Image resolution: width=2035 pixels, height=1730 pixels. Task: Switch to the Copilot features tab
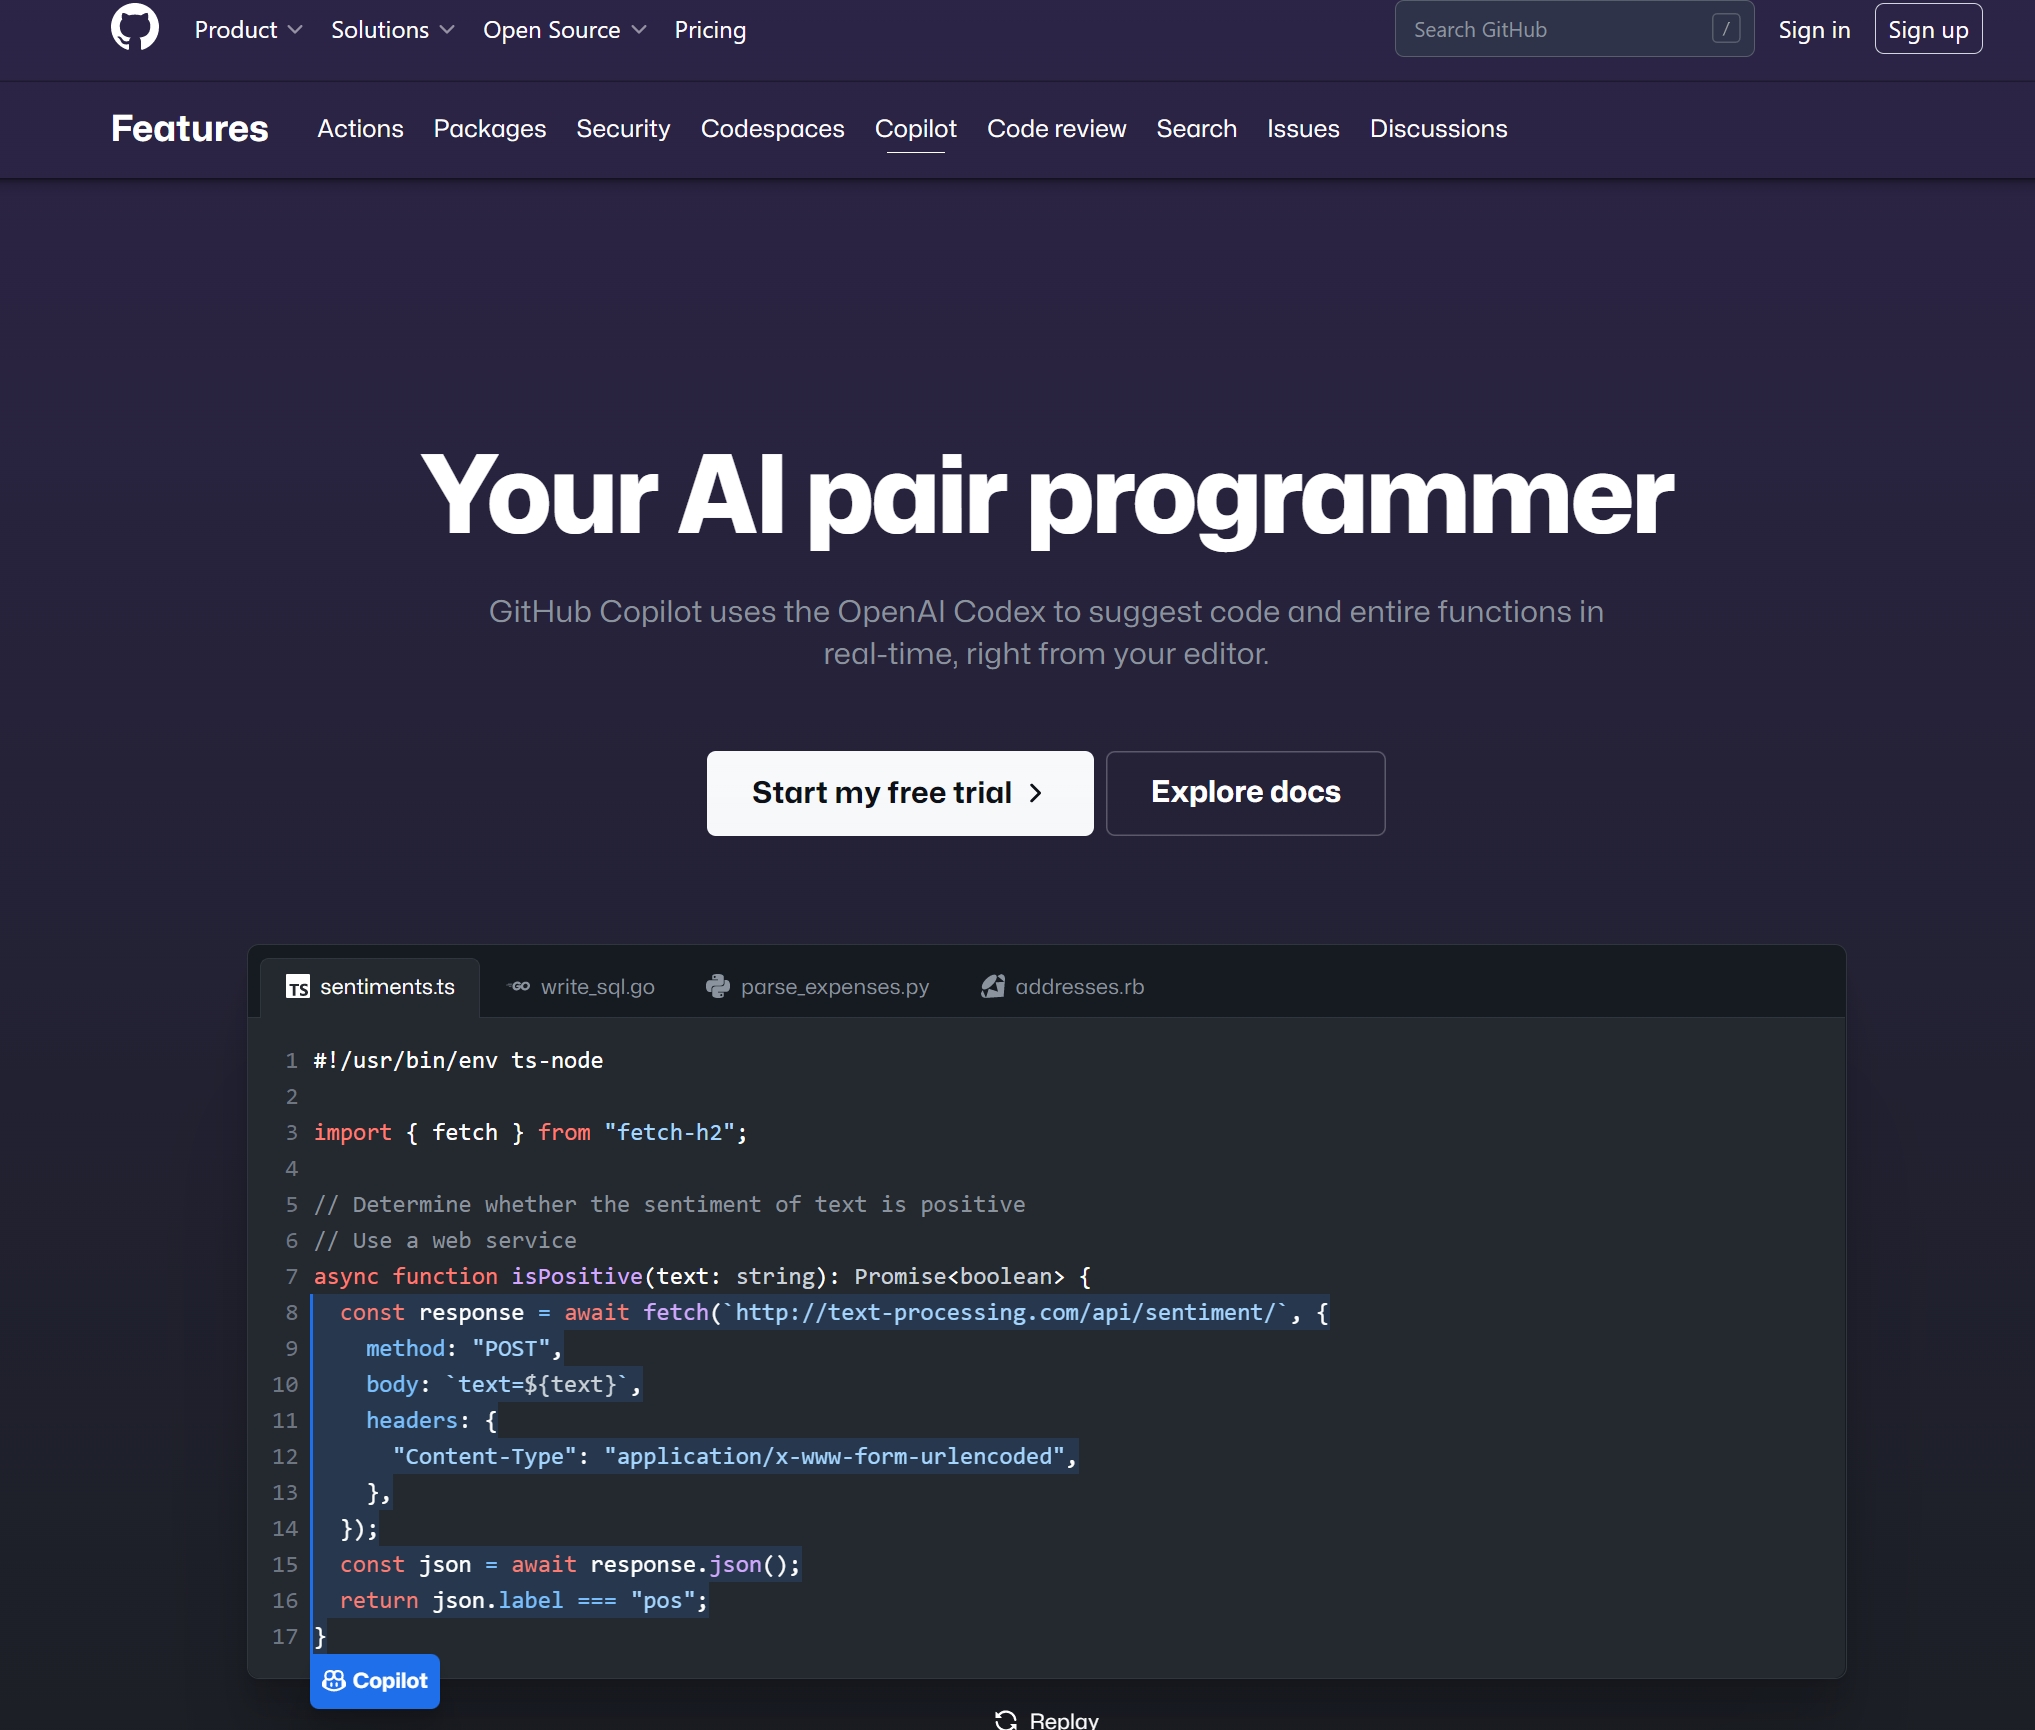point(915,129)
